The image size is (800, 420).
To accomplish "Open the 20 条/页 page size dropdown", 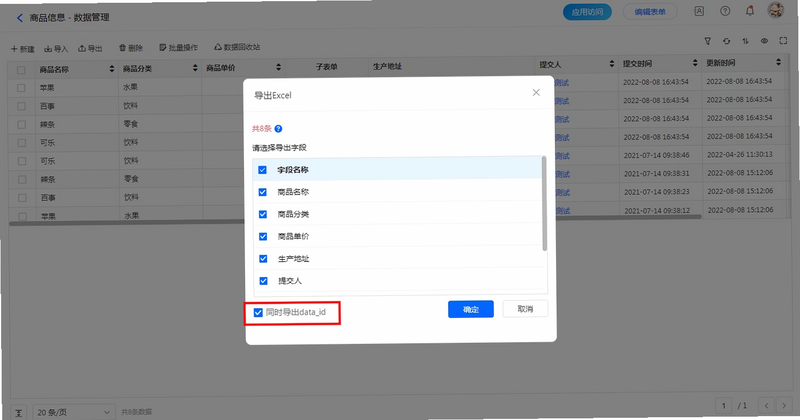I will point(73,412).
